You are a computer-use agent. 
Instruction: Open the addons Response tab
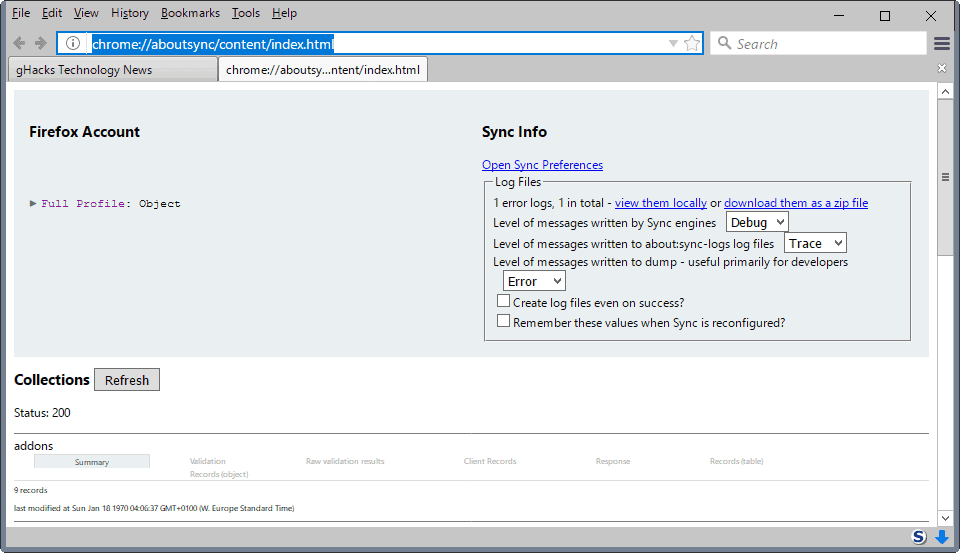click(x=613, y=461)
